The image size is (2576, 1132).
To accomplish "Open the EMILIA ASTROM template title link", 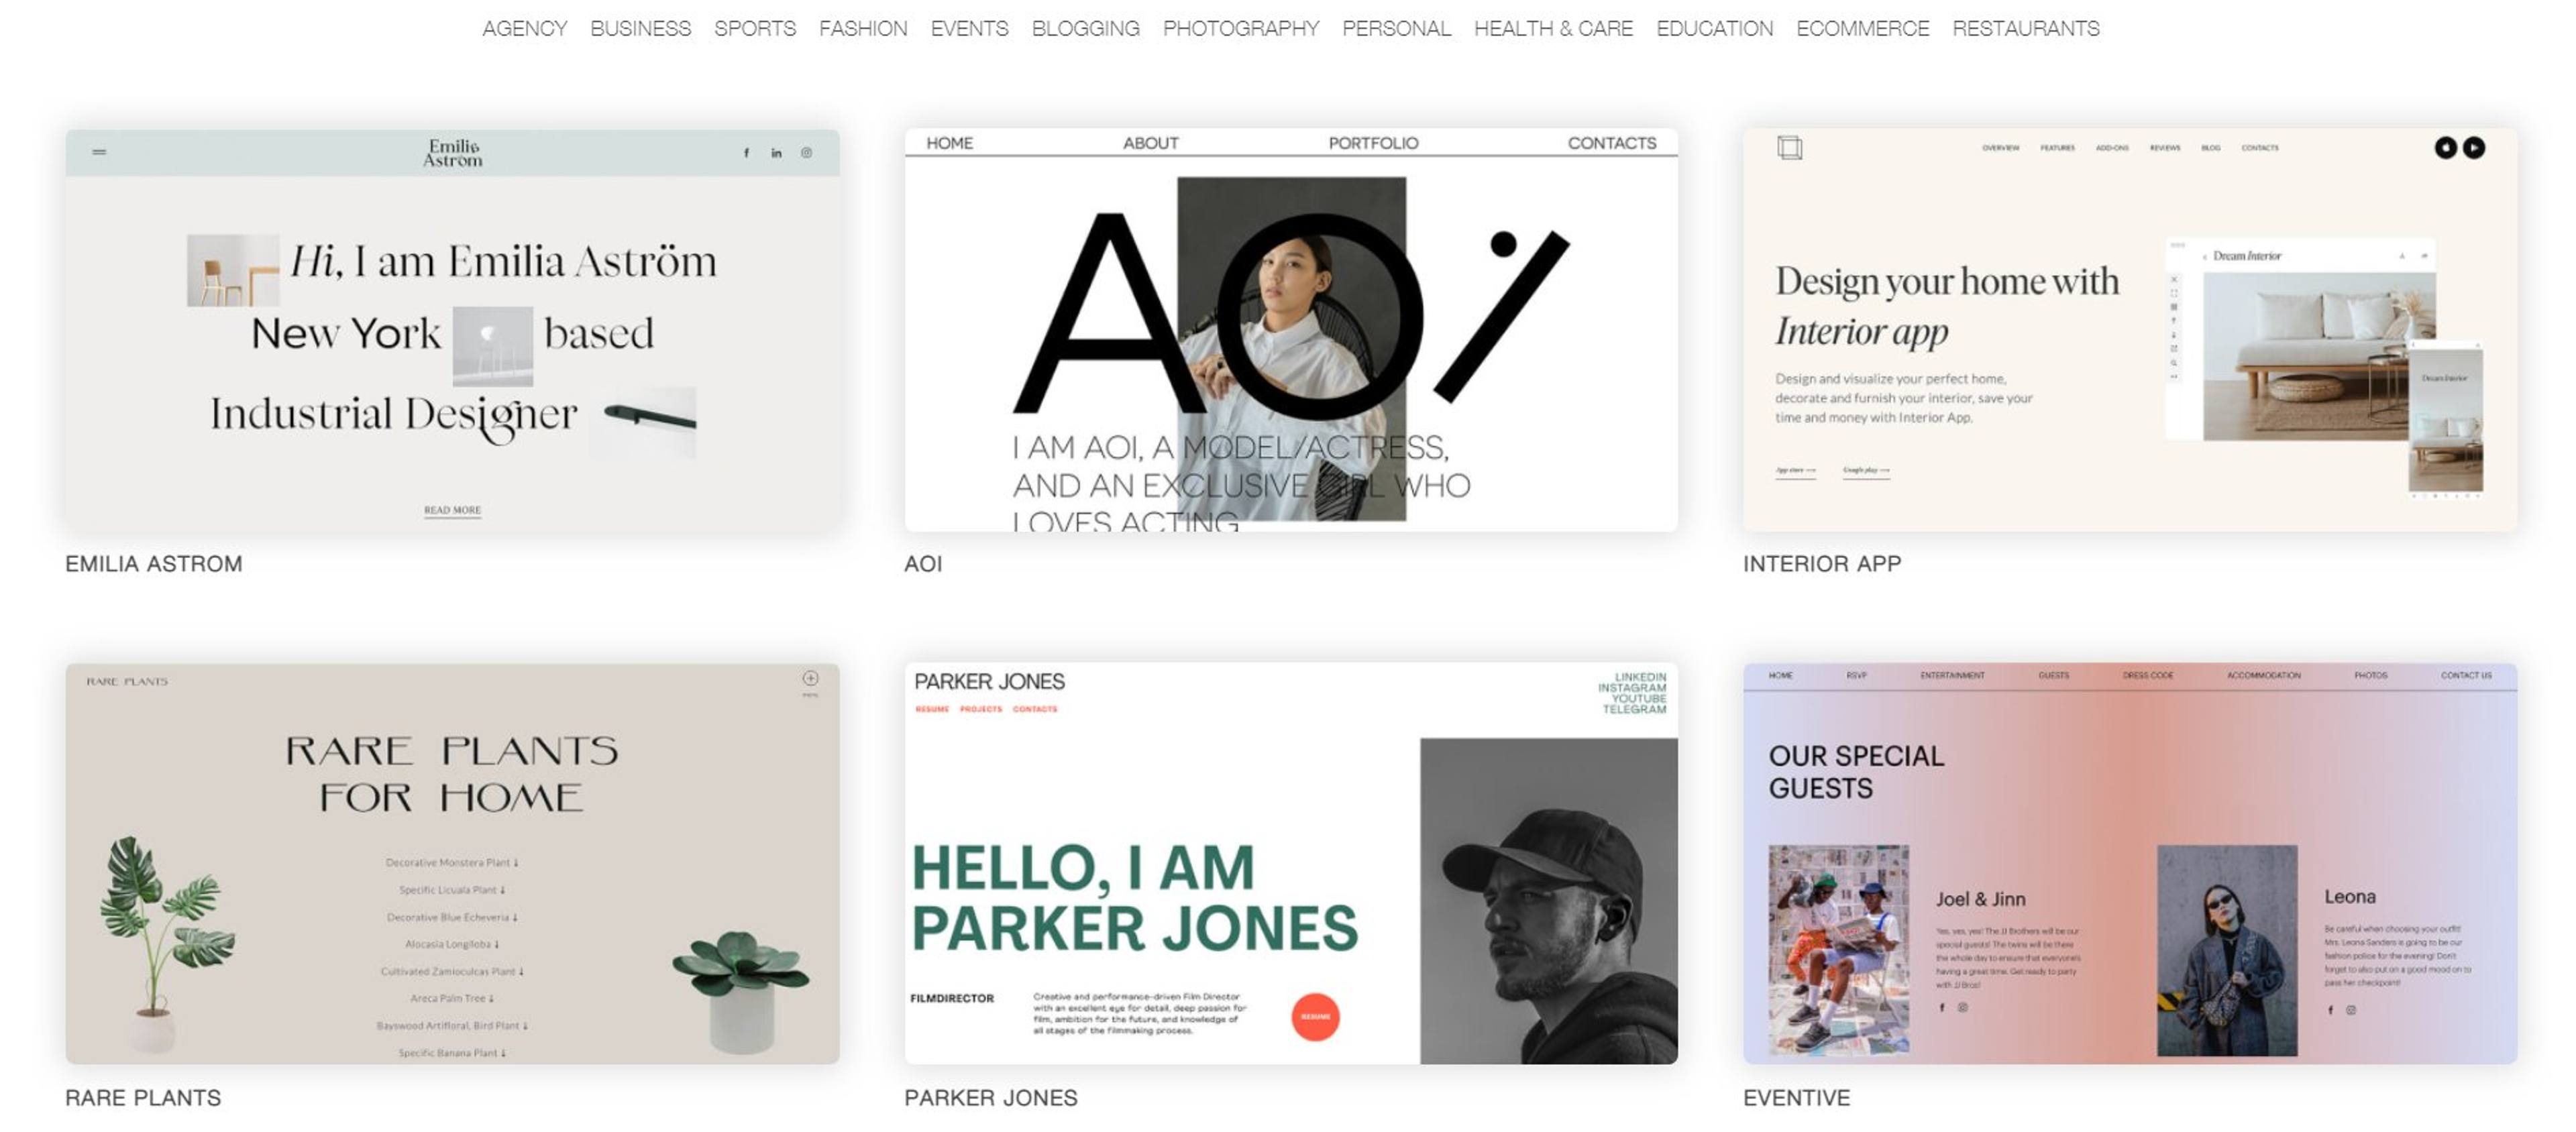I will 154,564.
